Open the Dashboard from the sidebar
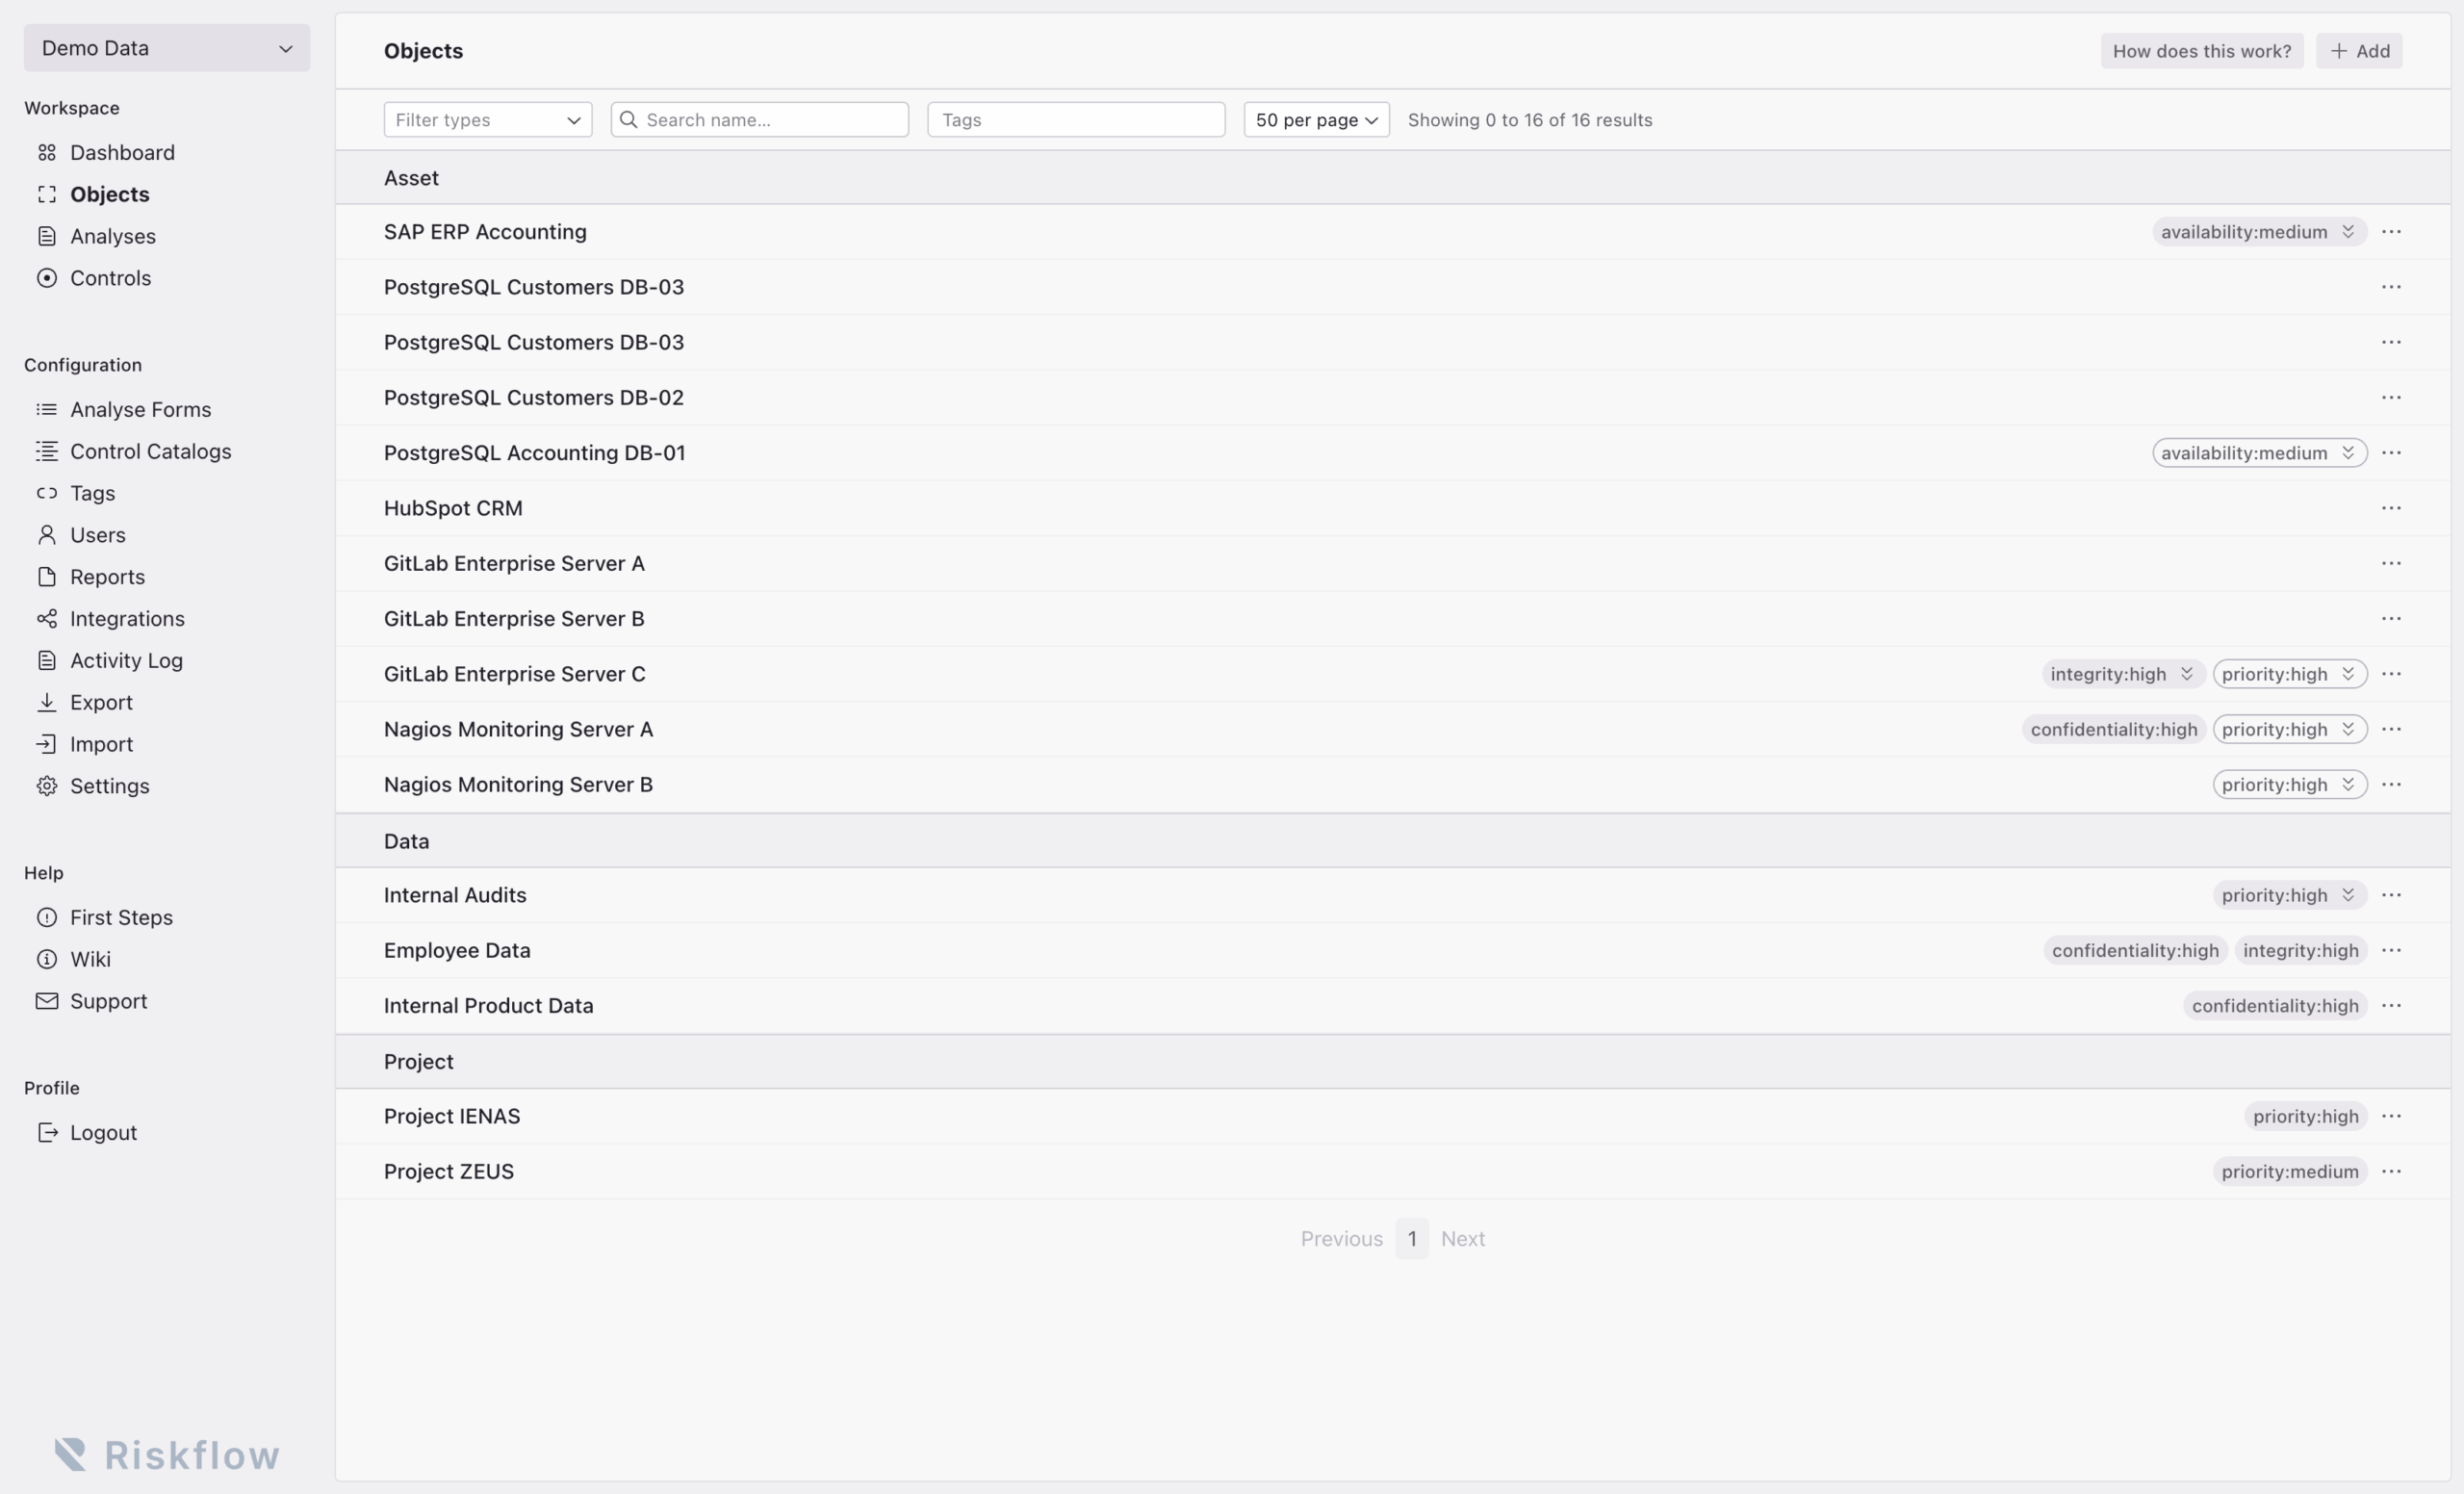2464x1494 pixels. [121, 152]
